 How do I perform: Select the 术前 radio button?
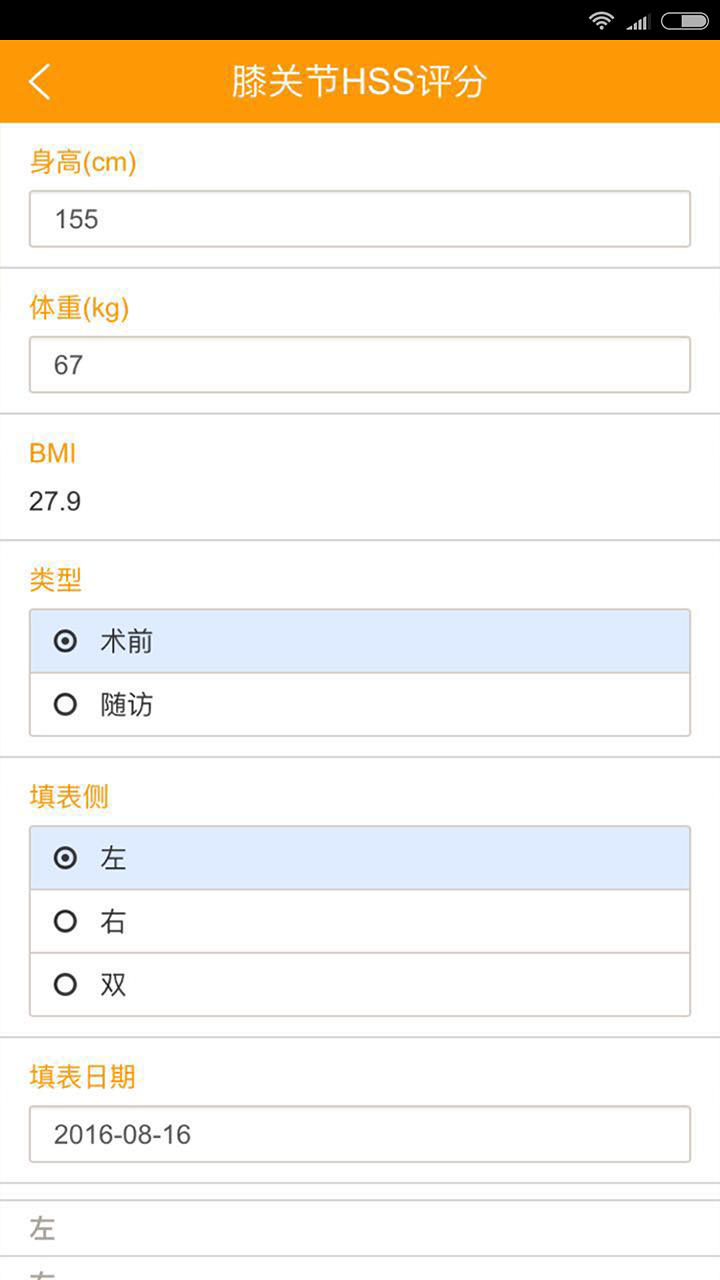[66, 642]
